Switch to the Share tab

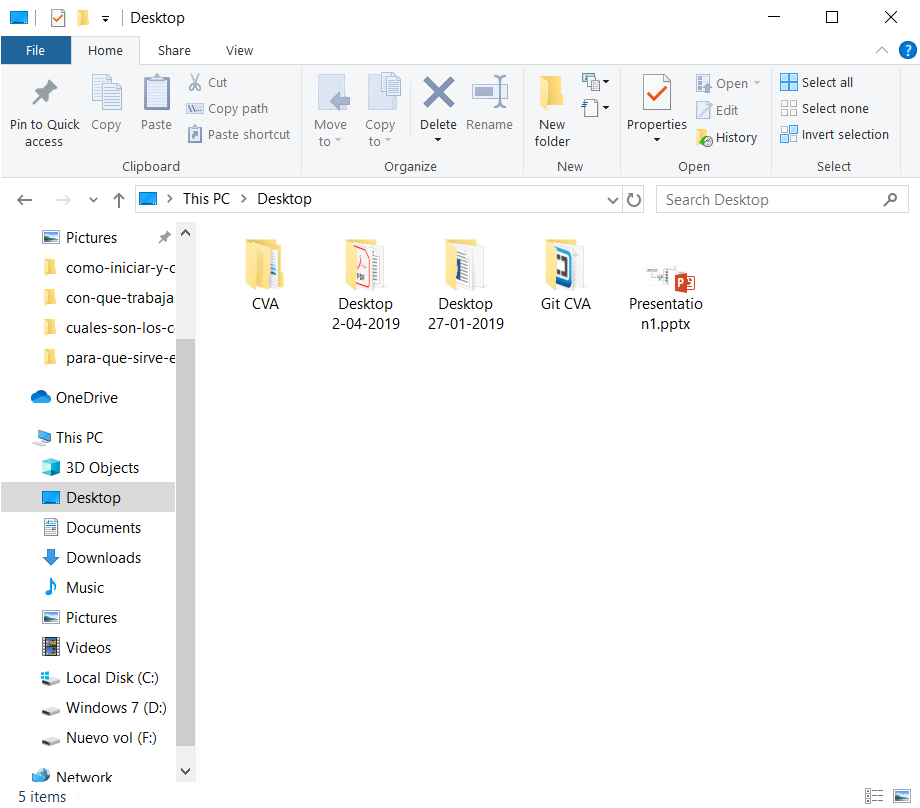[x=174, y=50]
